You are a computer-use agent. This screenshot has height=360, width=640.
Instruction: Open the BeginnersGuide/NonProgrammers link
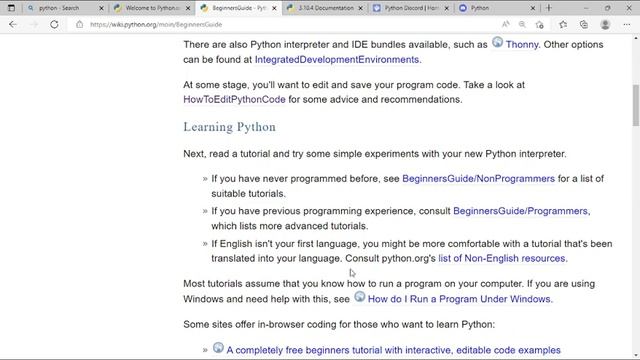(x=478, y=179)
